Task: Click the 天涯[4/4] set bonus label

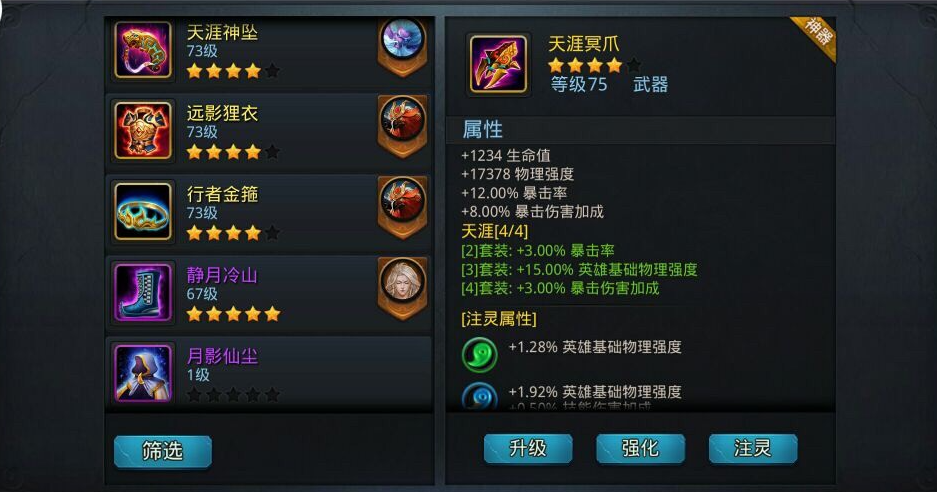Action: point(495,231)
